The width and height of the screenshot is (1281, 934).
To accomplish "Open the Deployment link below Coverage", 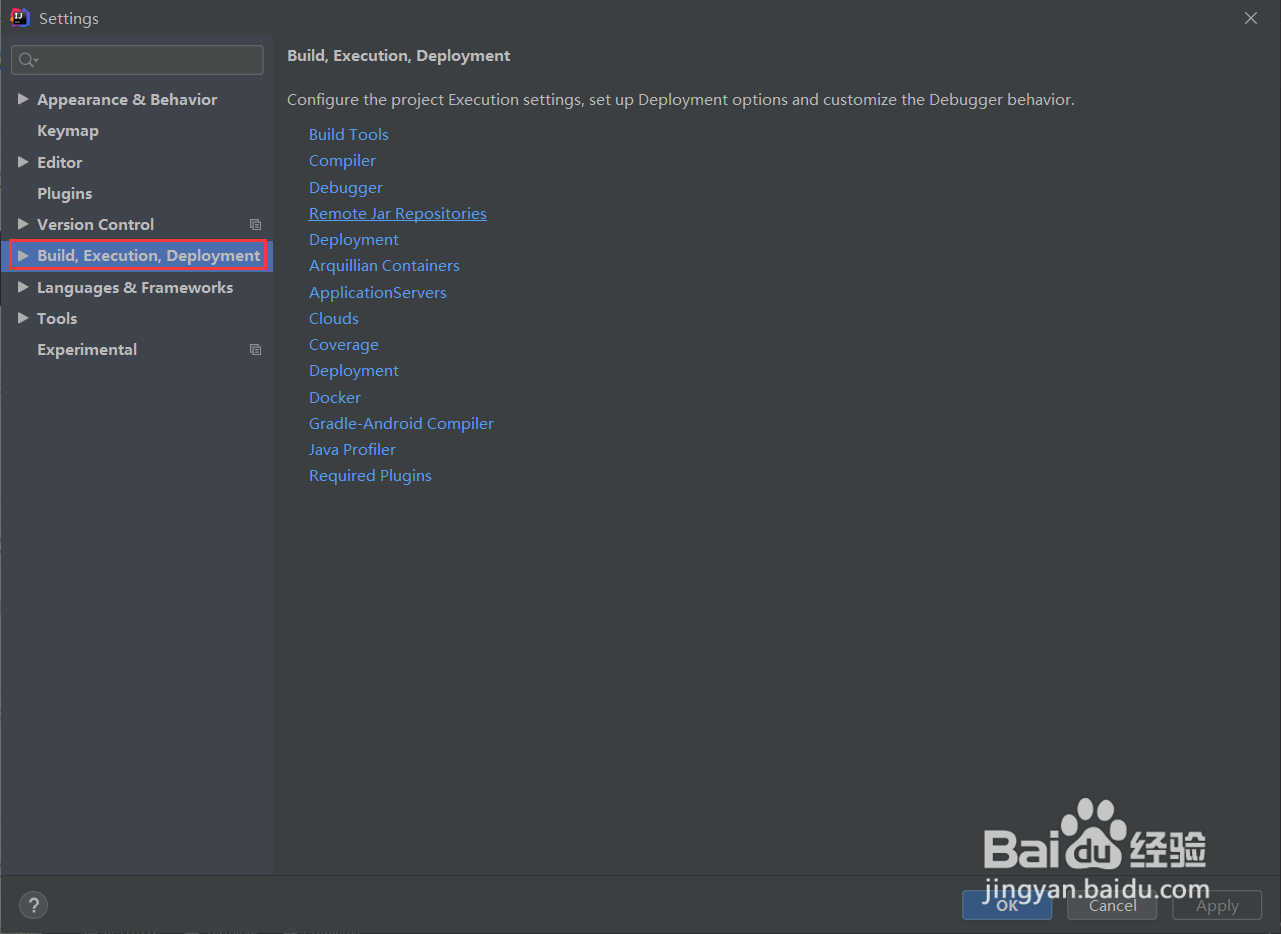I will point(354,370).
